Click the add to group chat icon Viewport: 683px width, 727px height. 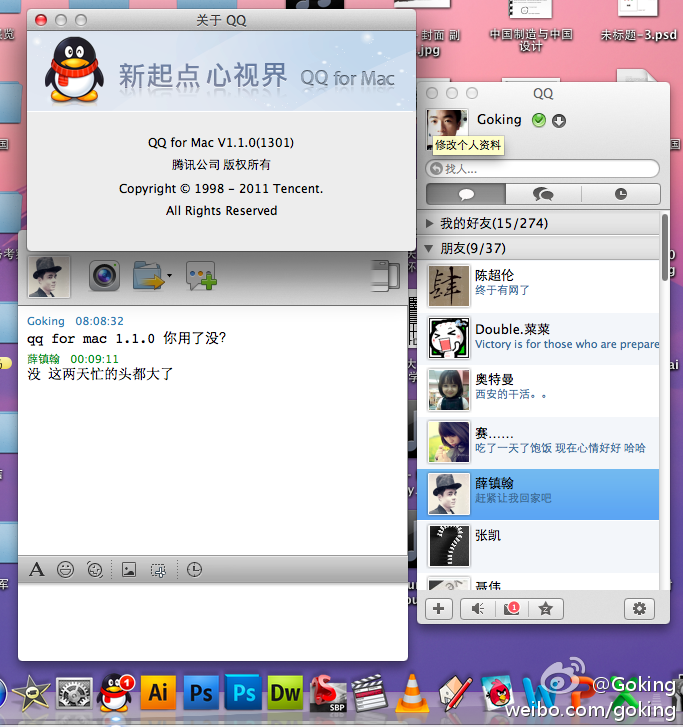(201, 276)
